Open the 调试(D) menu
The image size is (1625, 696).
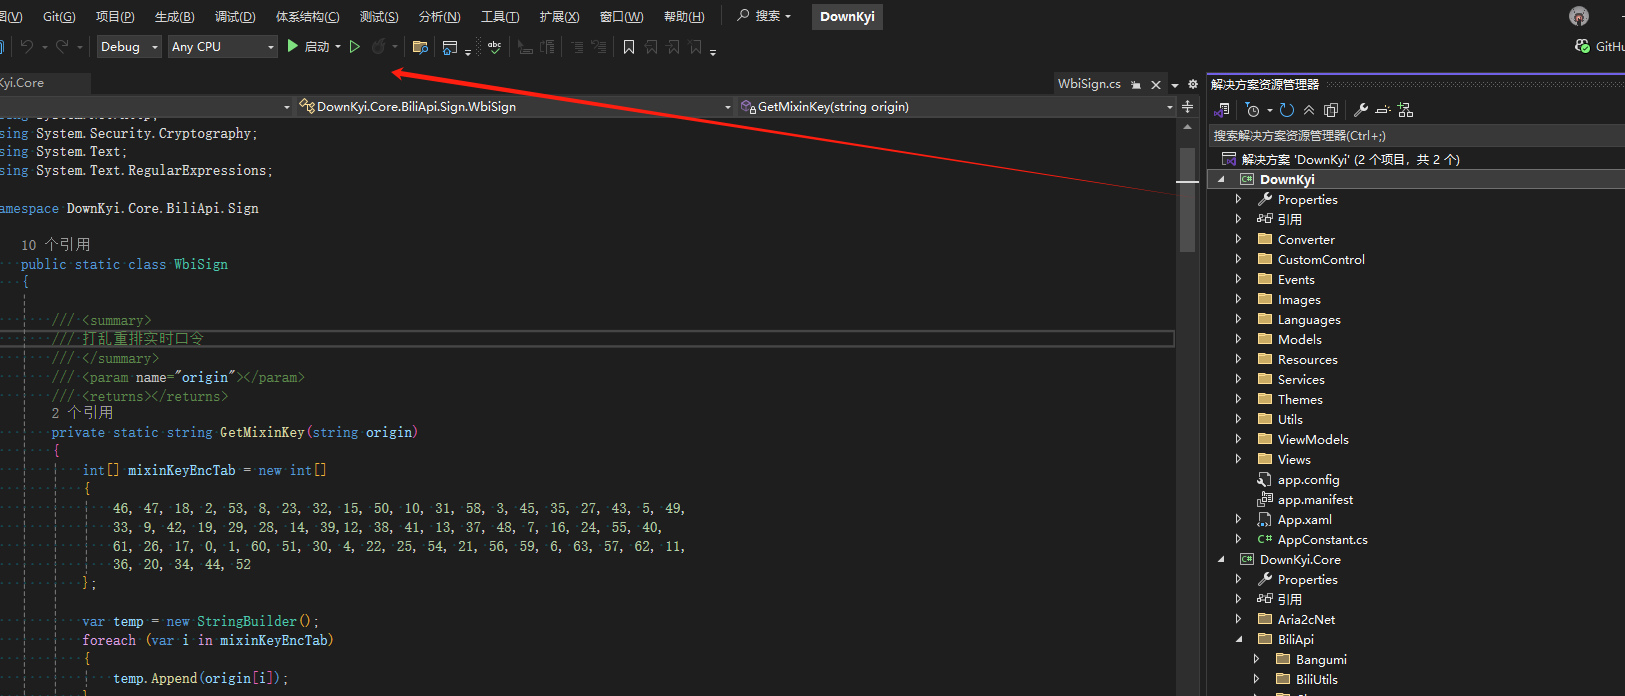point(235,16)
